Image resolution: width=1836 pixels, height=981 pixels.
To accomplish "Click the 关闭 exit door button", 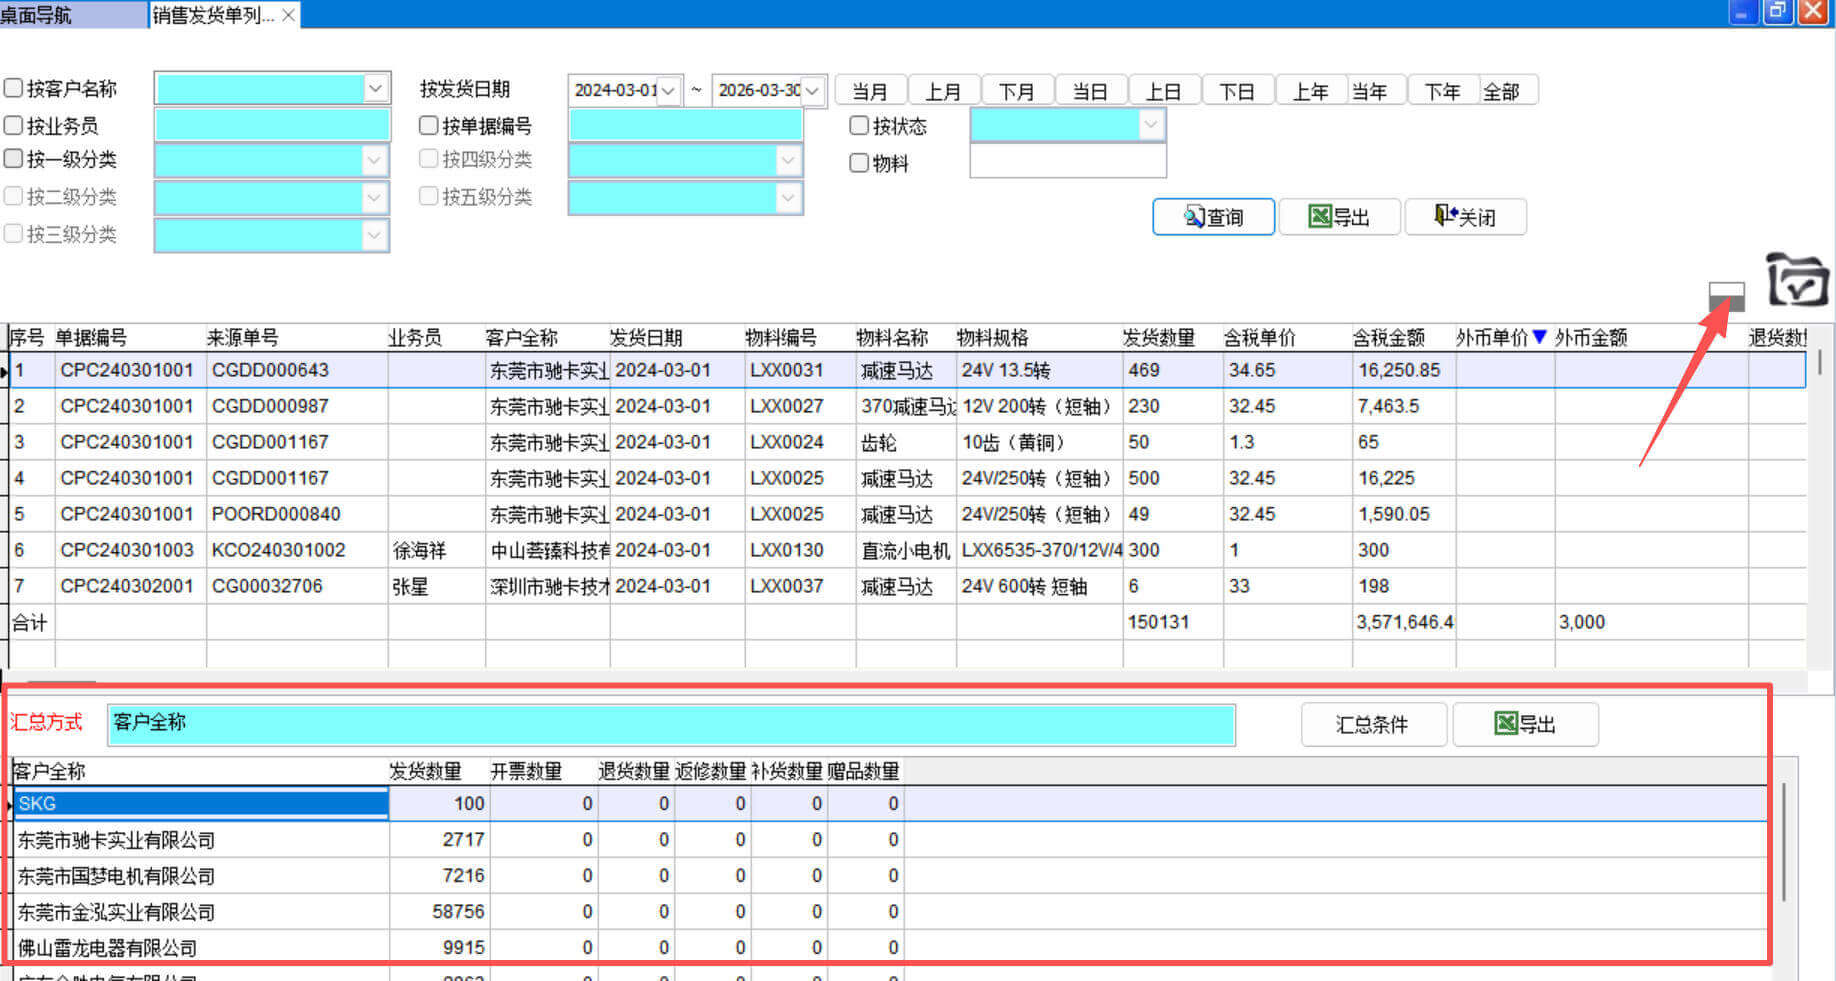I will [x=1465, y=217].
